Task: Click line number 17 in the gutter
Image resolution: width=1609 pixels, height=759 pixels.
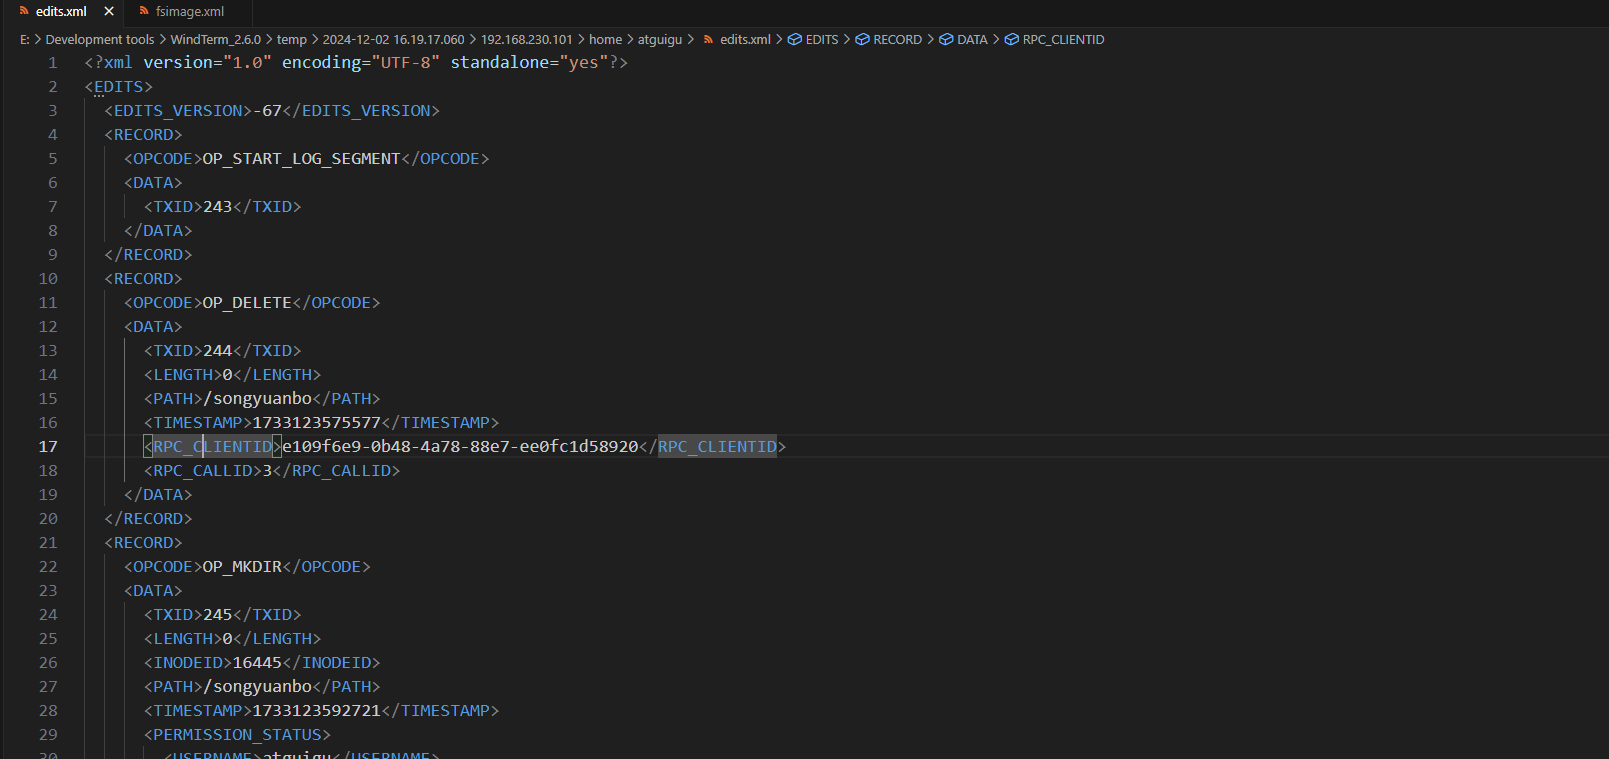Action: coord(48,447)
